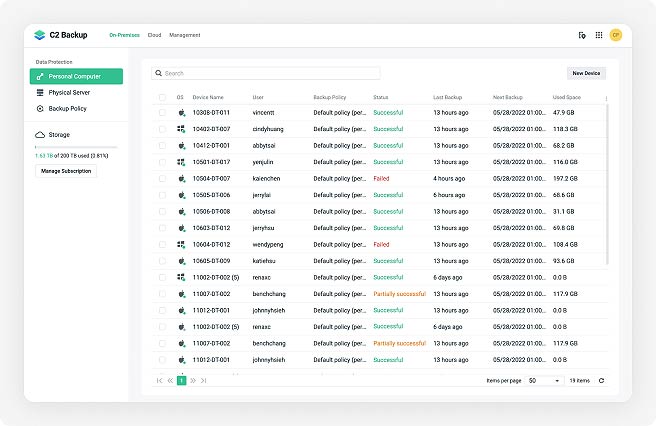This screenshot has height=426, width=656.
Task: Open the Management tab
Action: (x=185, y=35)
